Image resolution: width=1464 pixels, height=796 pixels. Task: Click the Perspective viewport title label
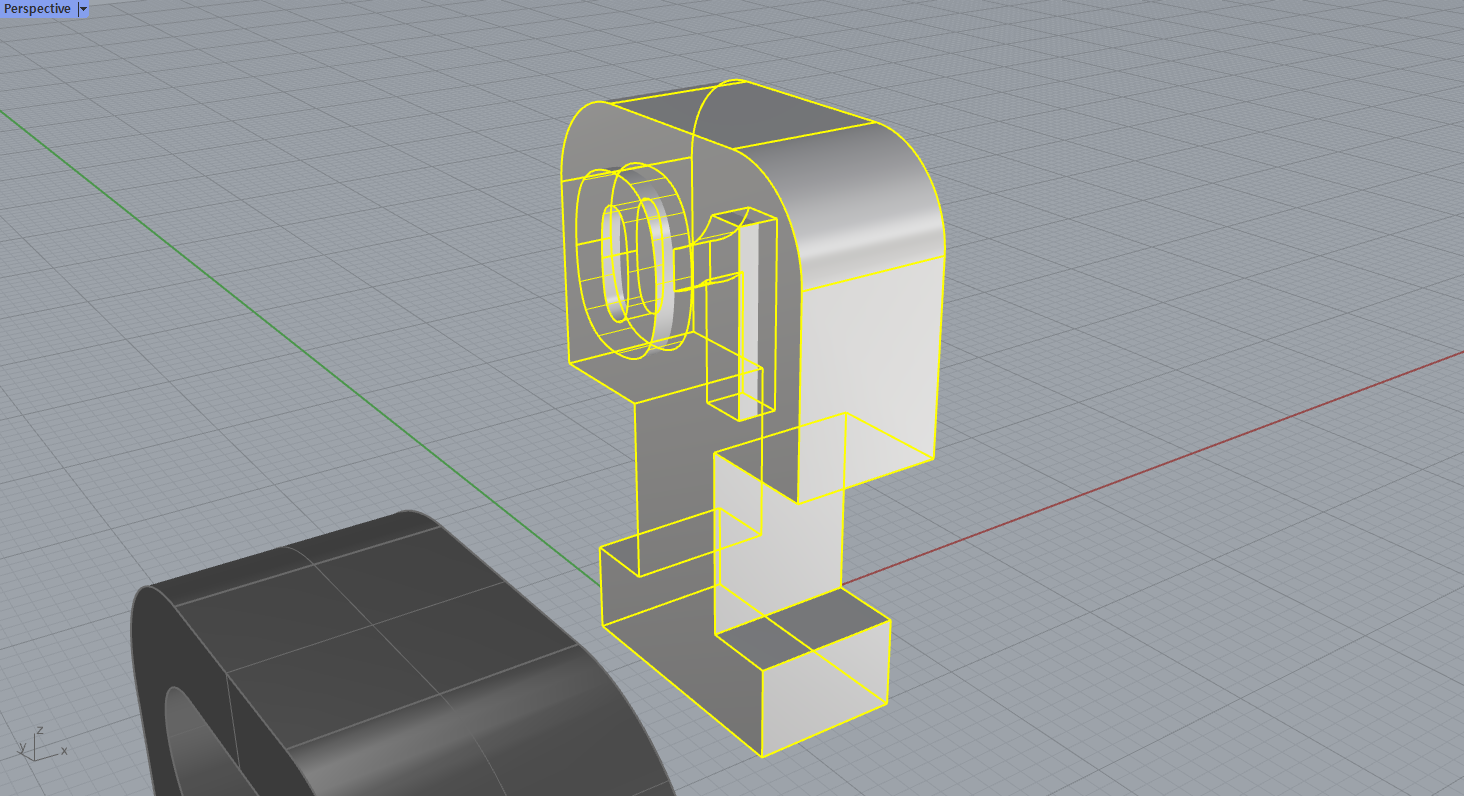pos(37,9)
